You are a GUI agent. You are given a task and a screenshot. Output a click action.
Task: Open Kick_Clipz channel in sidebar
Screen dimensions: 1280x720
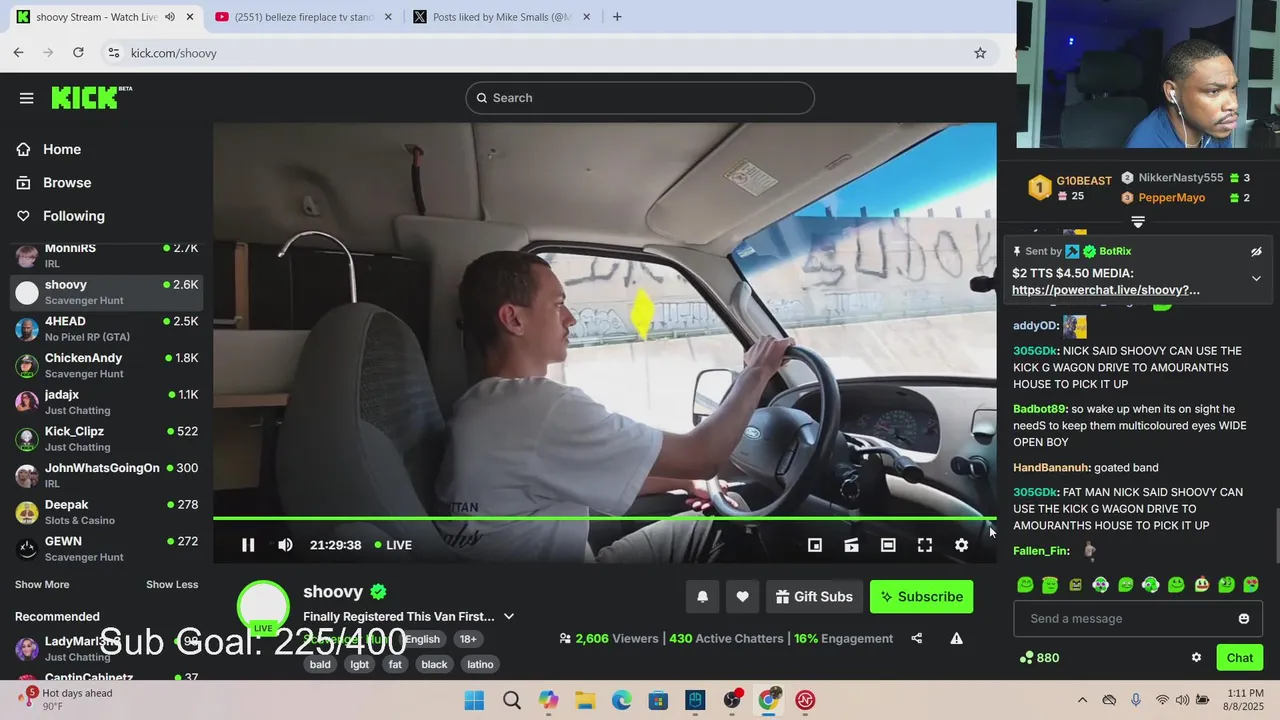[x=107, y=439]
